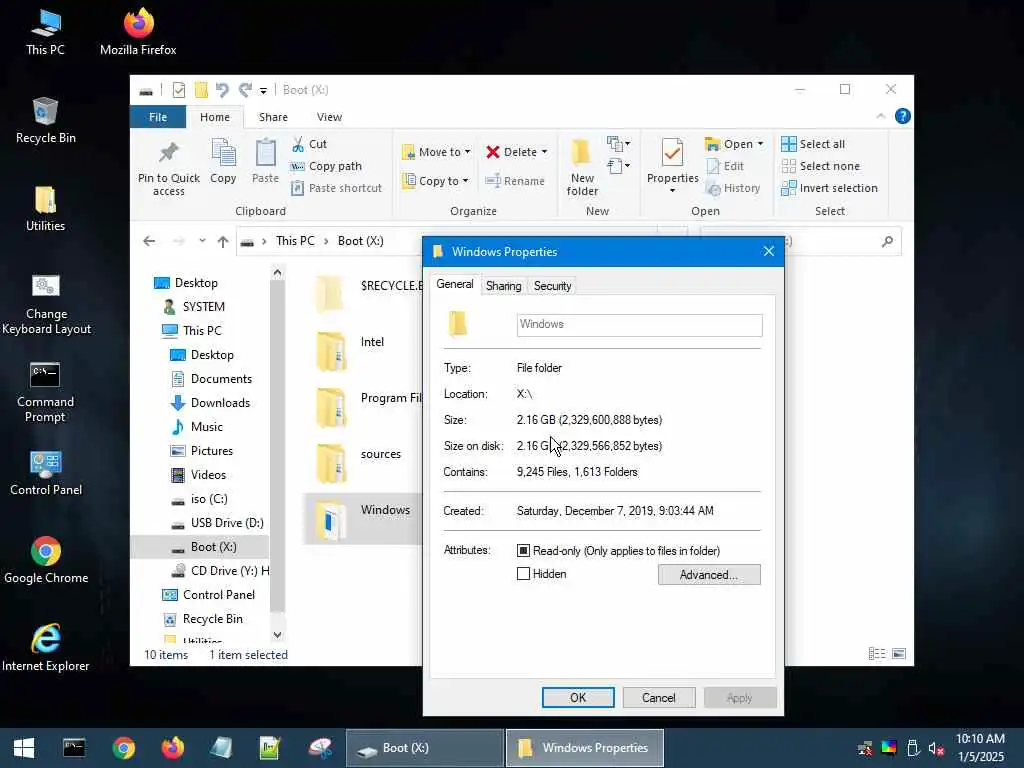Screen dimensions: 1024x768
Task: Navigate up one folder level
Action: [x=223, y=242]
